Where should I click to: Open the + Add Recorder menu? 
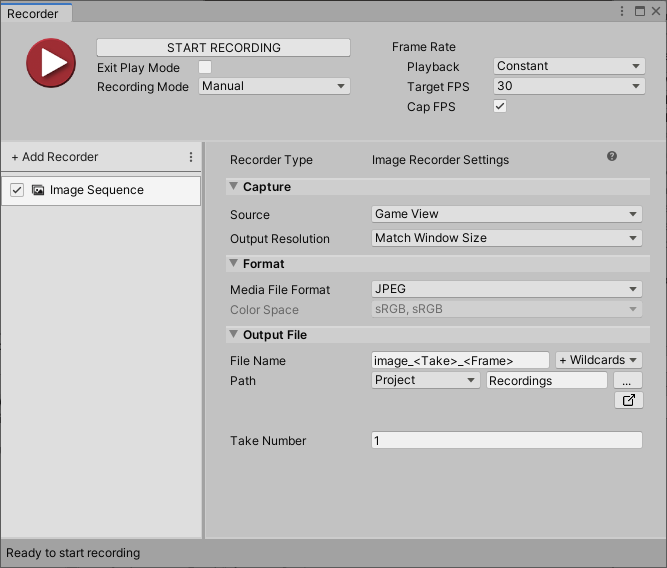[x=55, y=157]
